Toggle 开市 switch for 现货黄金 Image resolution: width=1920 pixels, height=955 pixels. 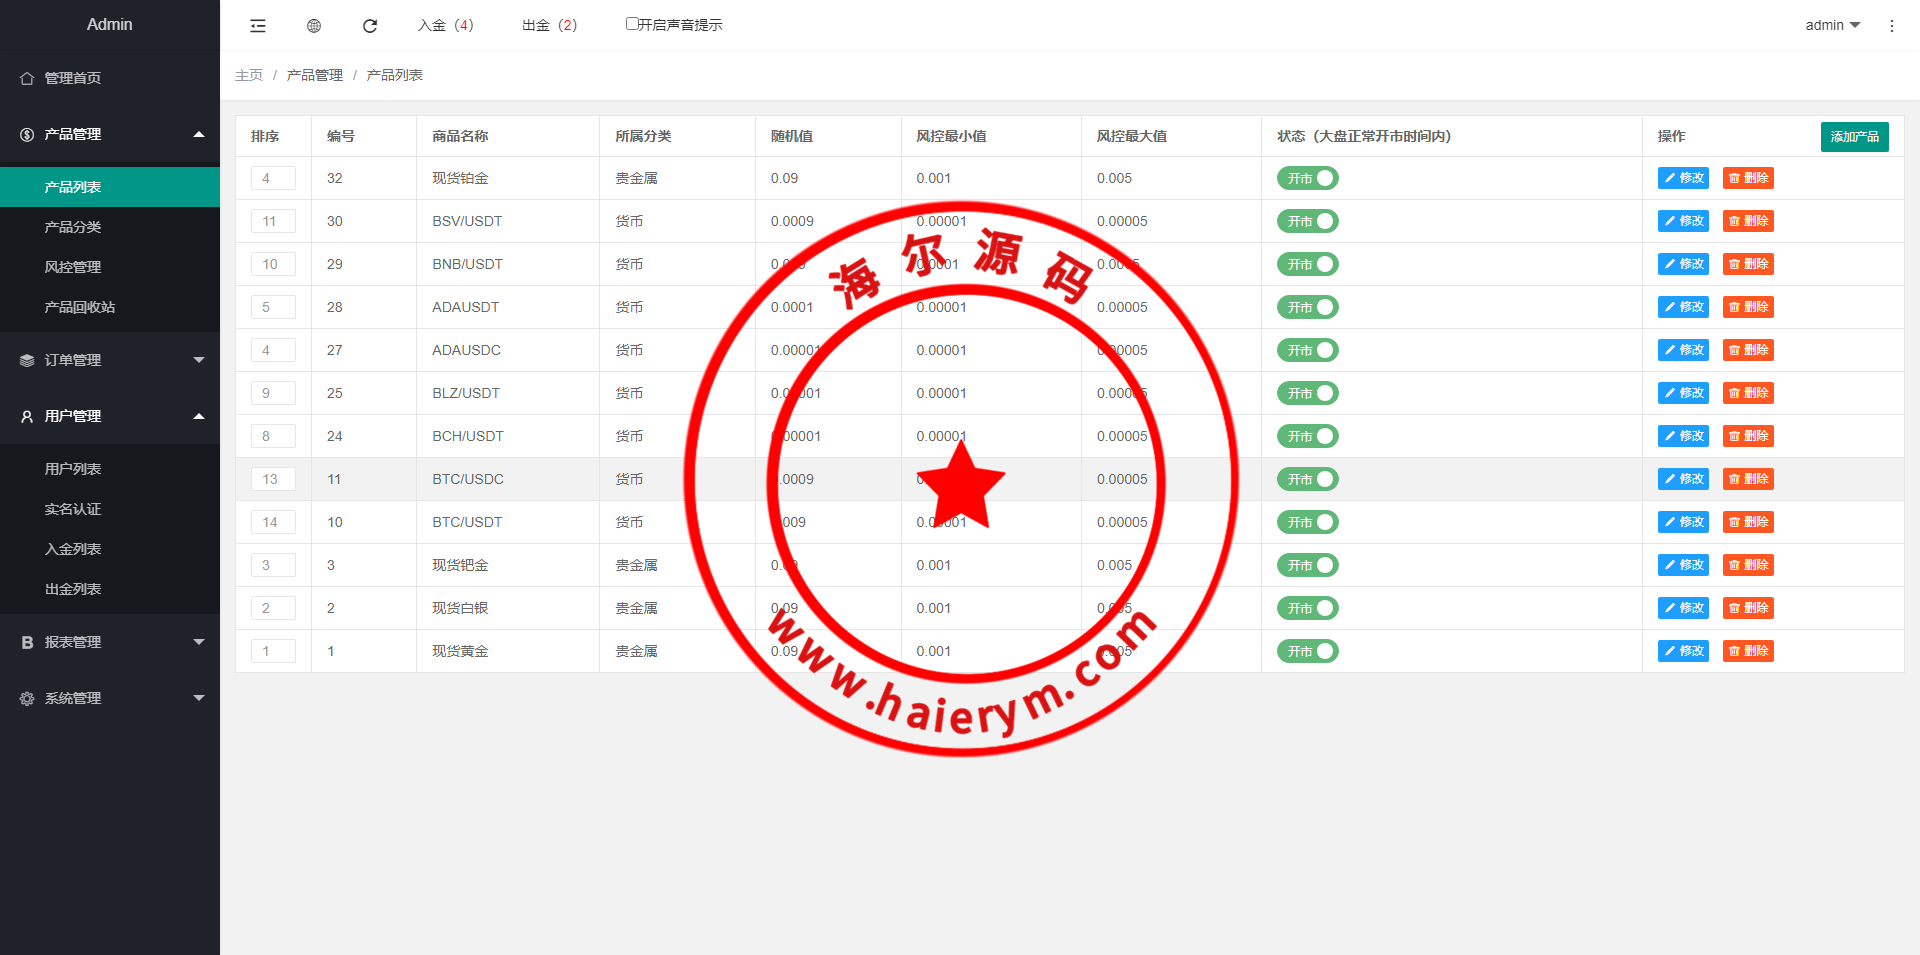[x=1307, y=651]
